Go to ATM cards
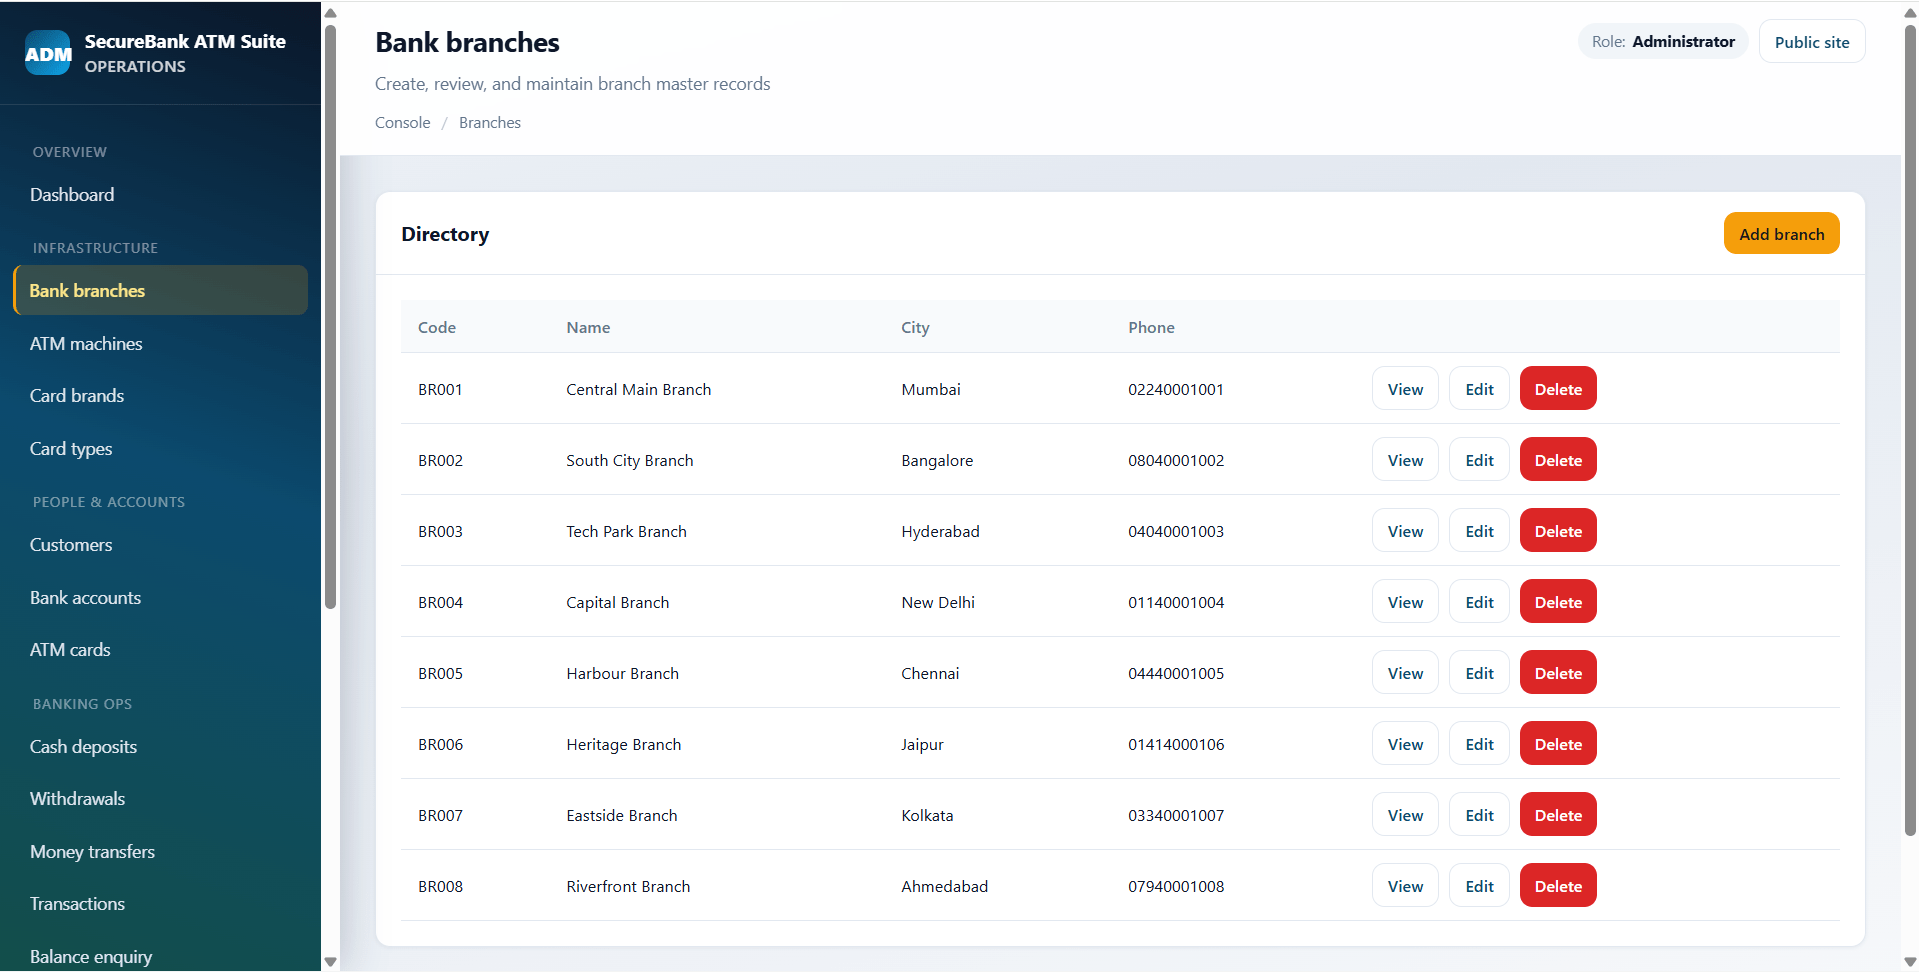The image size is (1919, 972). coord(70,650)
